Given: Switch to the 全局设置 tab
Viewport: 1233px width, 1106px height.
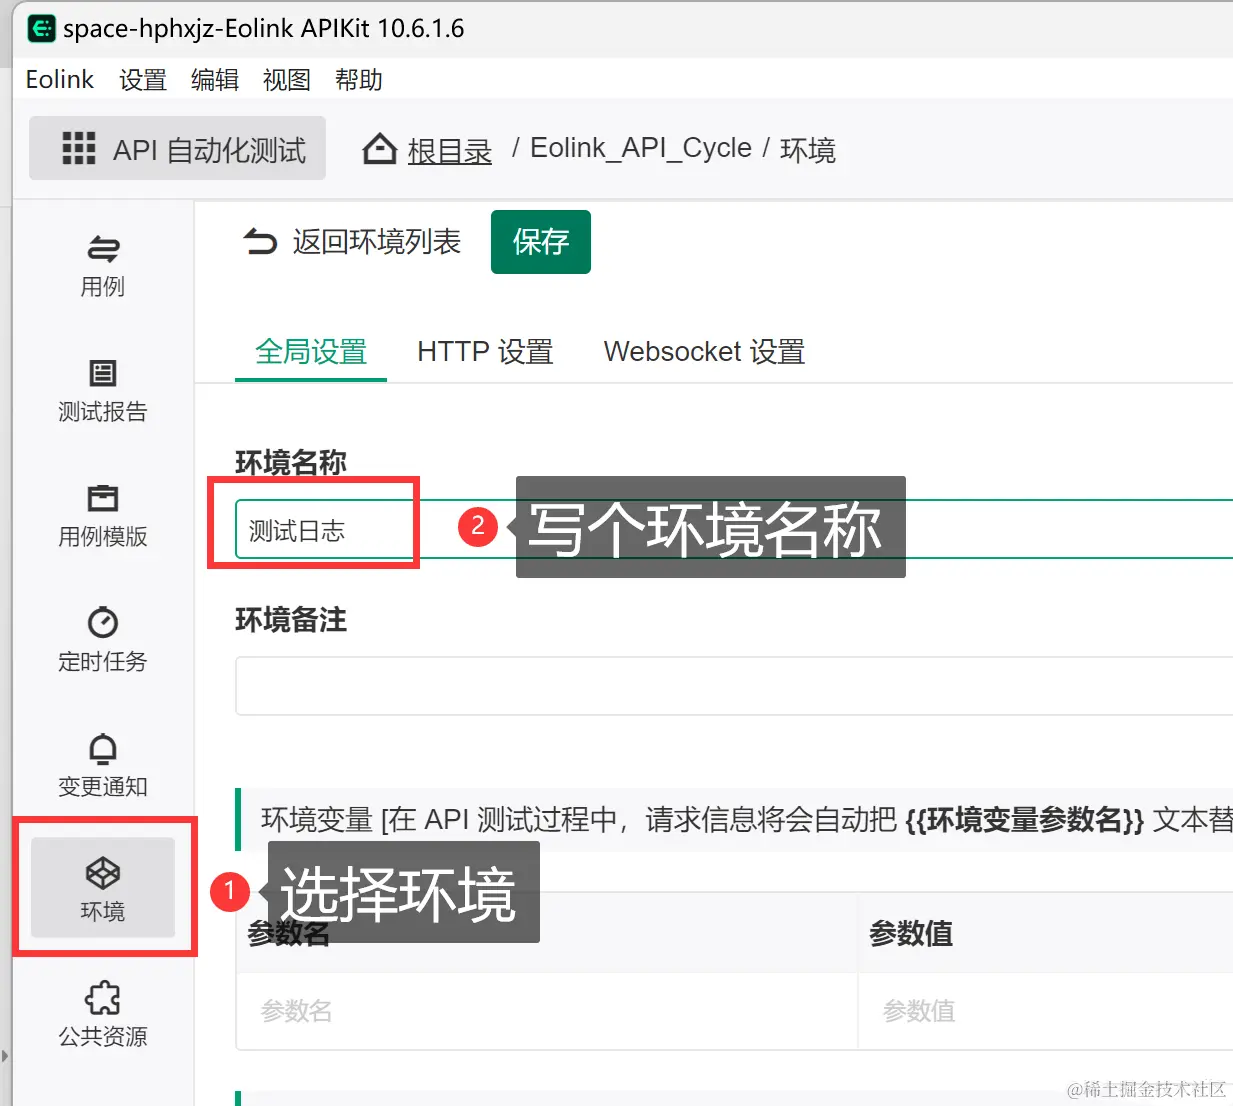Looking at the screenshot, I should click(x=311, y=352).
